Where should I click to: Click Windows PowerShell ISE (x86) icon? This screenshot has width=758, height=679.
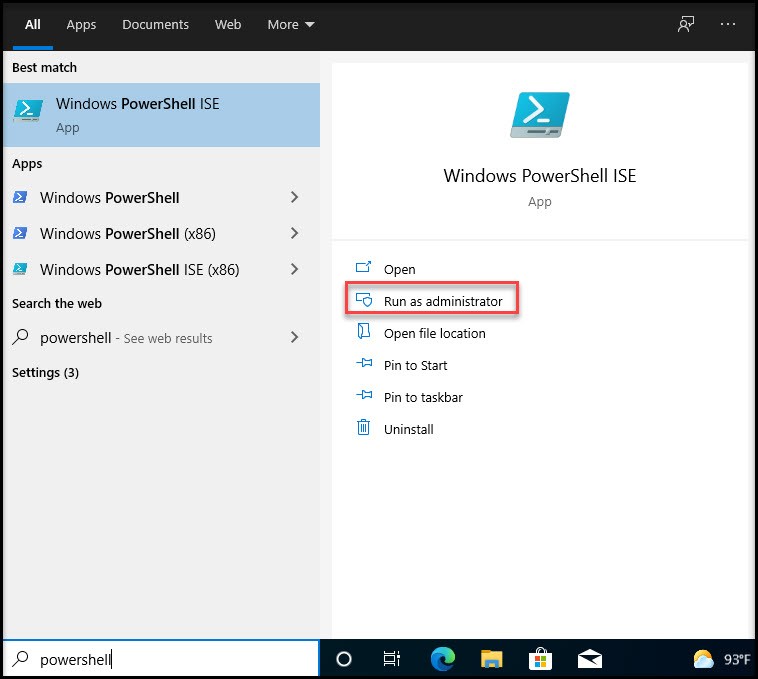[20, 269]
